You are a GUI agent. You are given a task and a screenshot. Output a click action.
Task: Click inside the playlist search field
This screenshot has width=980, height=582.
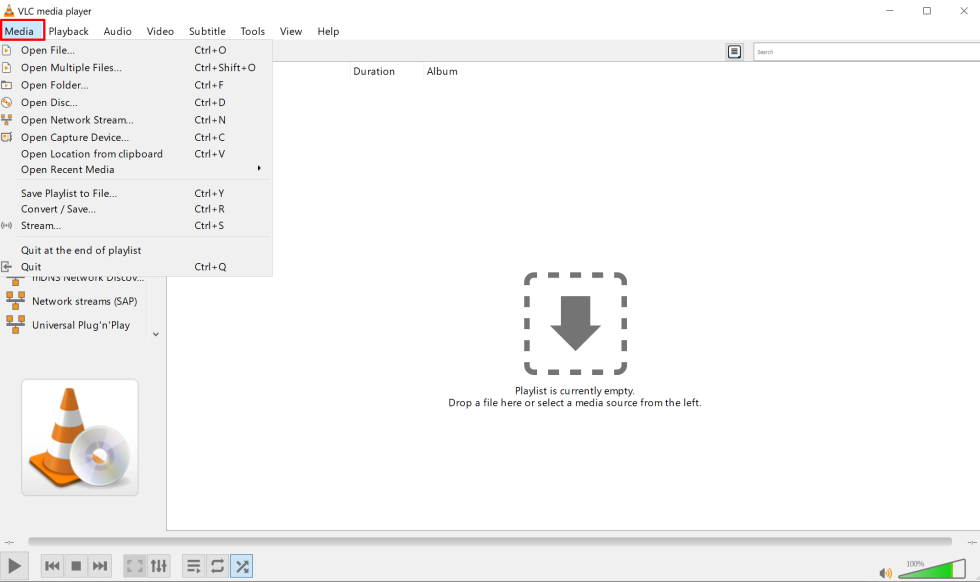(862, 51)
